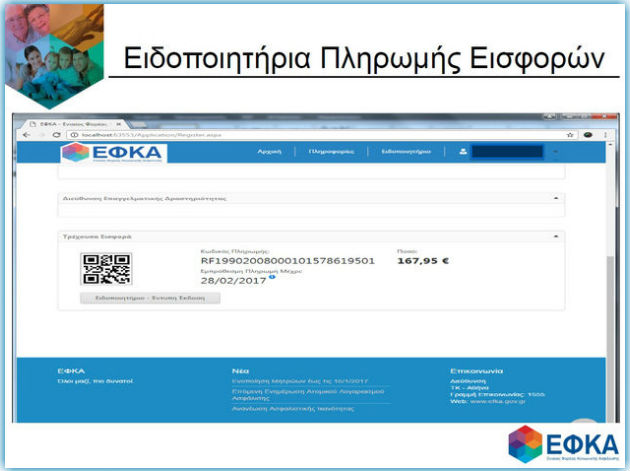This screenshot has width=630, height=471.
Task: Collapse the Διεύθυνση Επαγγελματικής Δραστηριότητας section
Action: click(x=556, y=198)
